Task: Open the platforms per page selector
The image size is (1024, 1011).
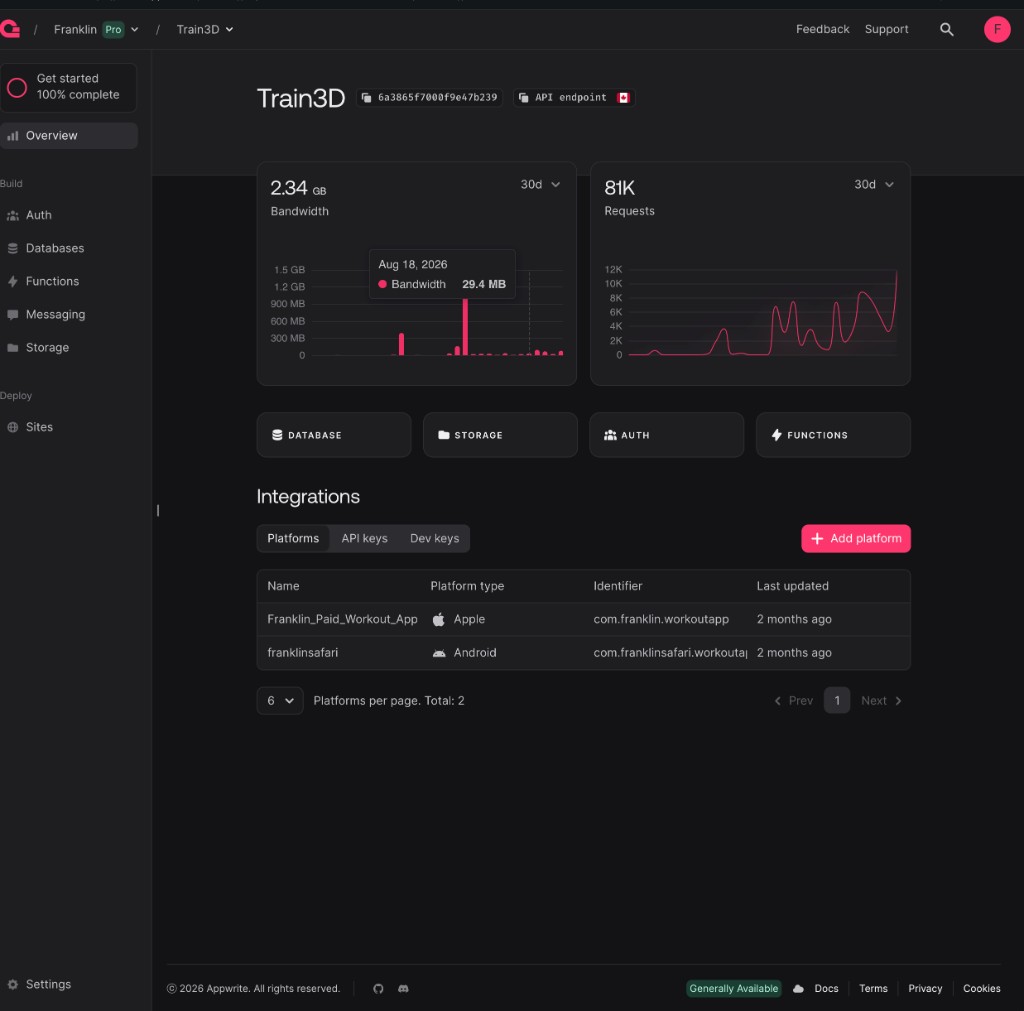Action: pyautogui.click(x=280, y=701)
